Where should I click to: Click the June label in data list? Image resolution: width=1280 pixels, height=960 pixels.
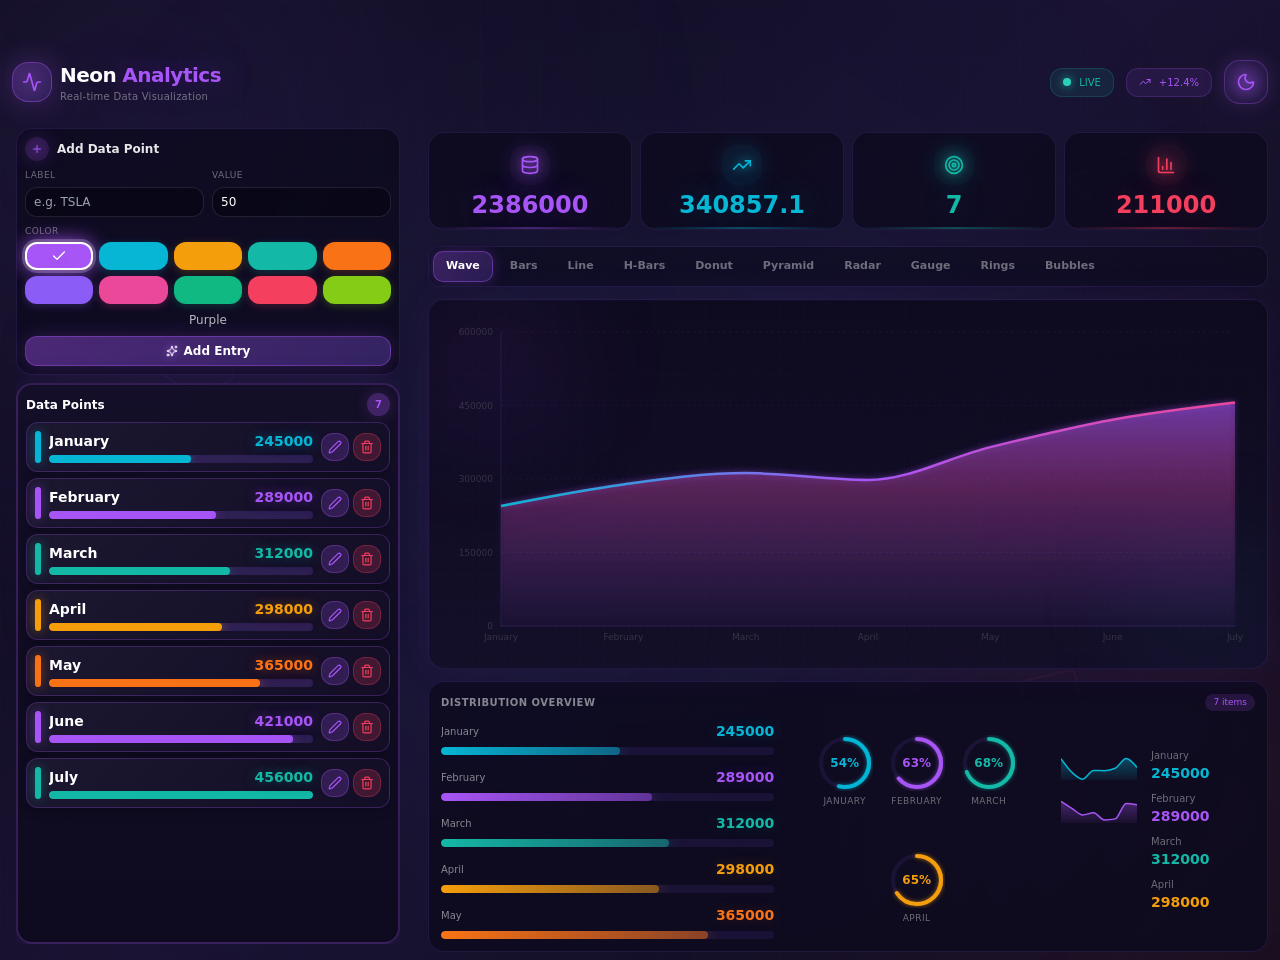[66, 721]
